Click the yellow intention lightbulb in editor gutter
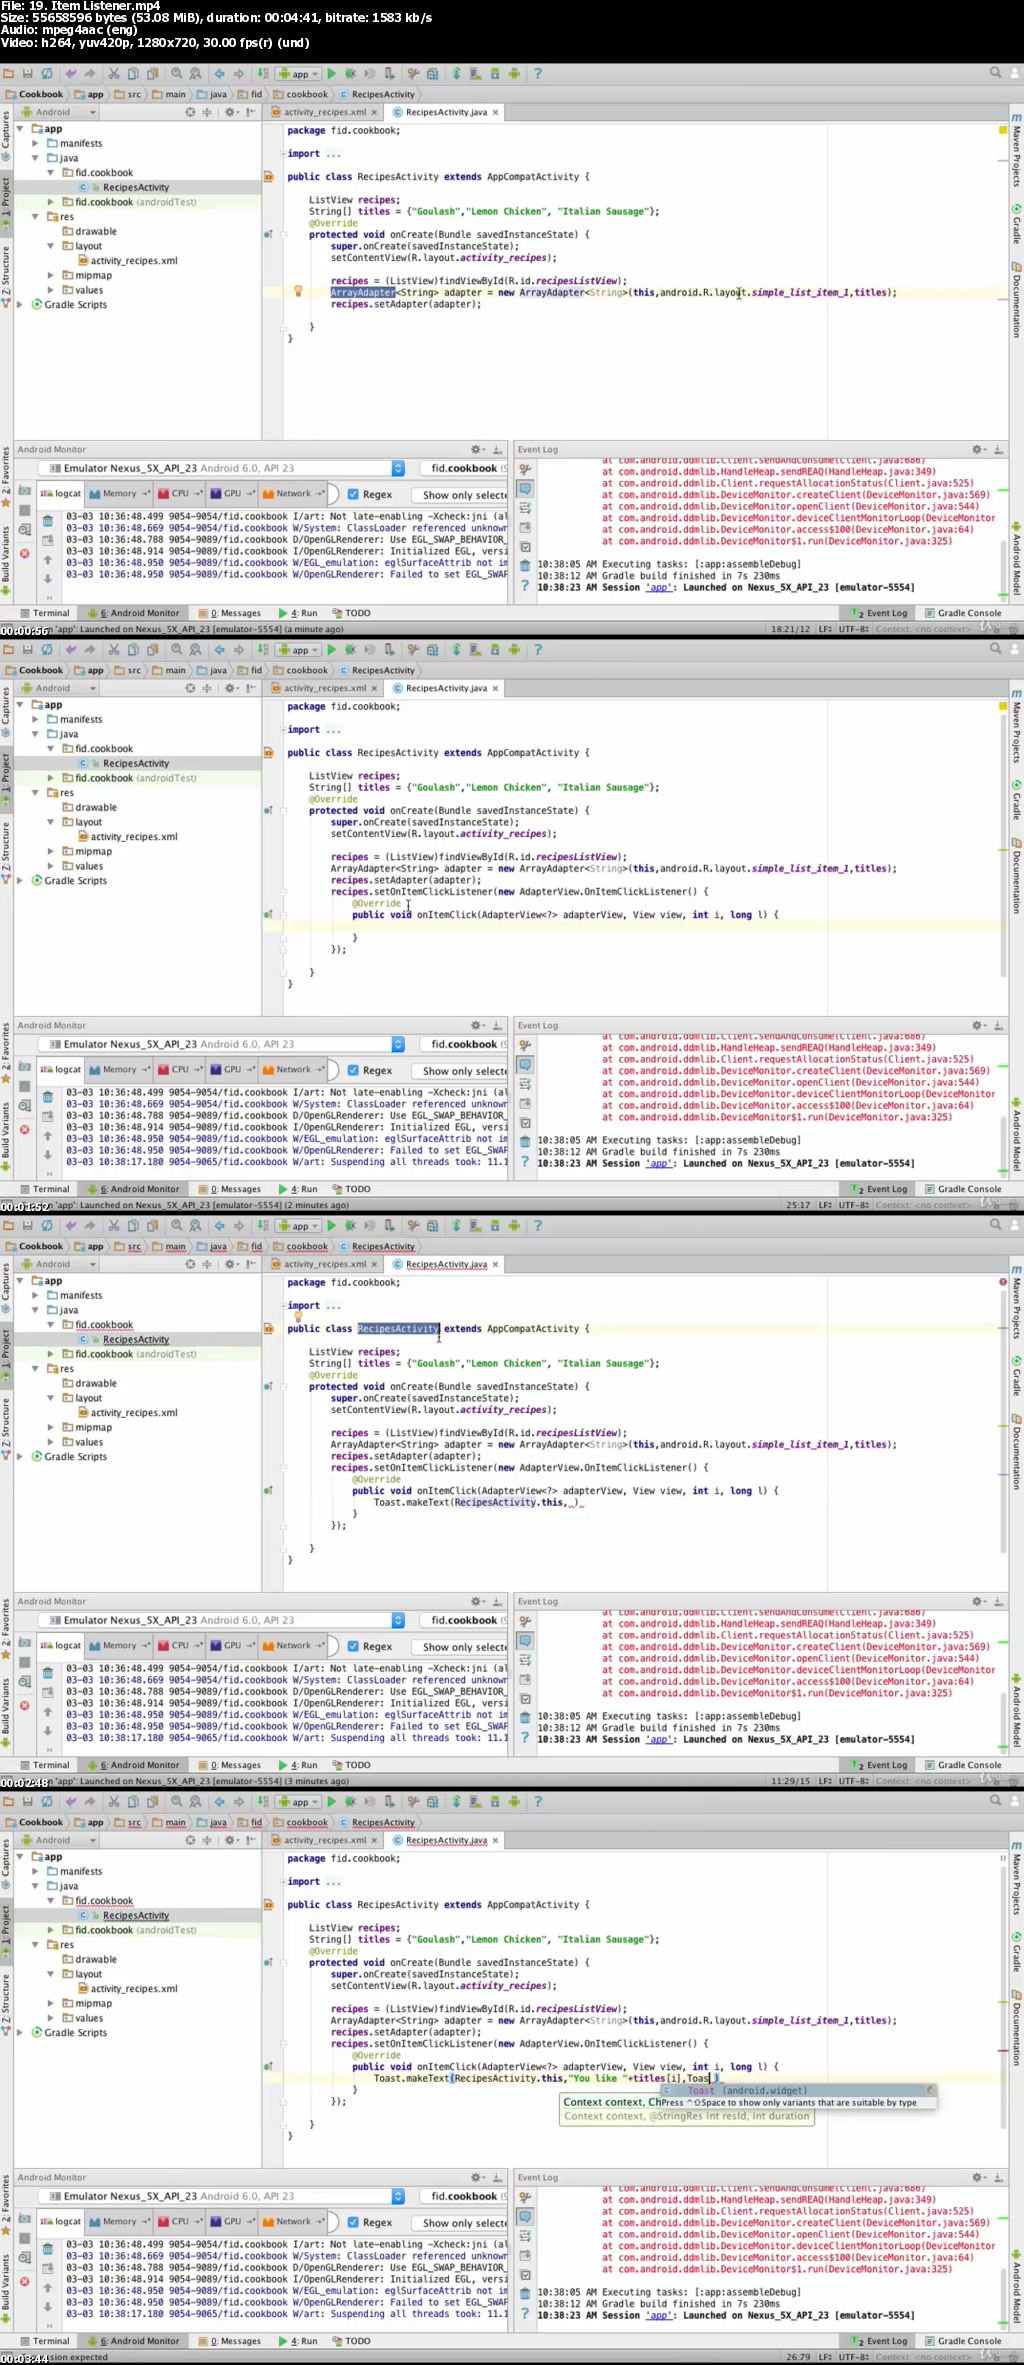This screenshot has width=1024, height=2365. click(297, 291)
